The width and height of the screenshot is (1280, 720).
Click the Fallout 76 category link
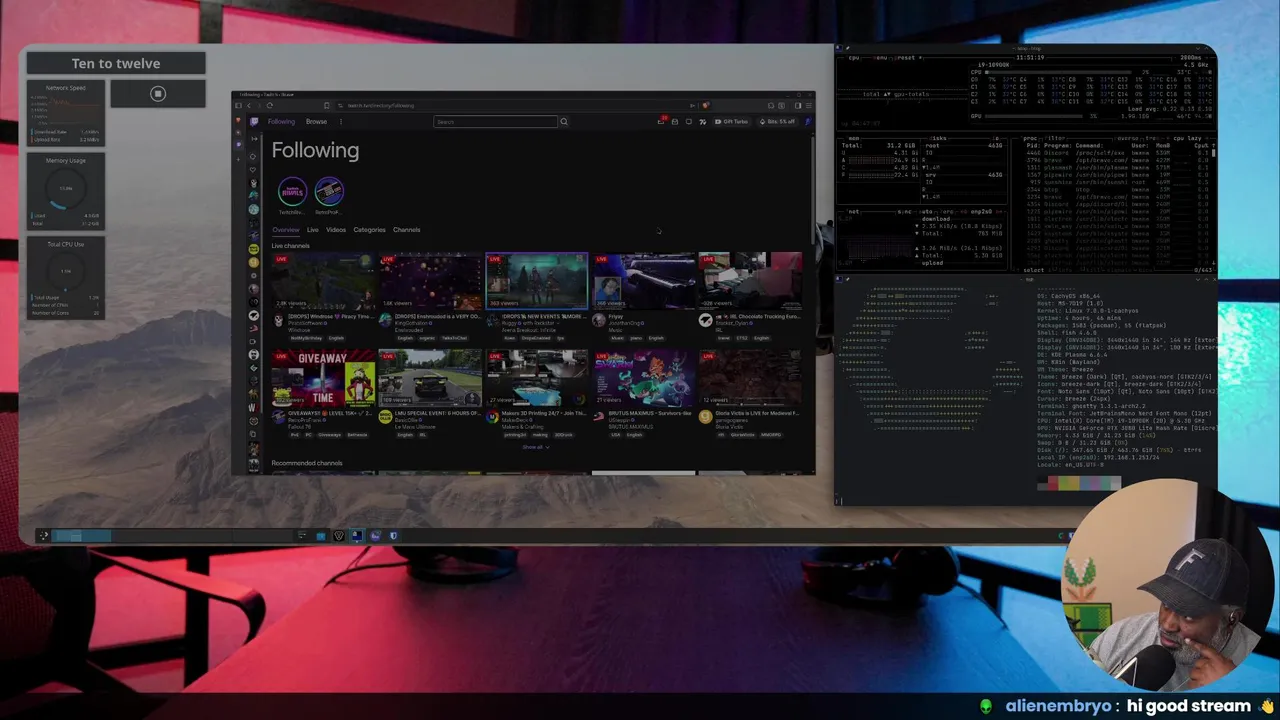(300, 427)
